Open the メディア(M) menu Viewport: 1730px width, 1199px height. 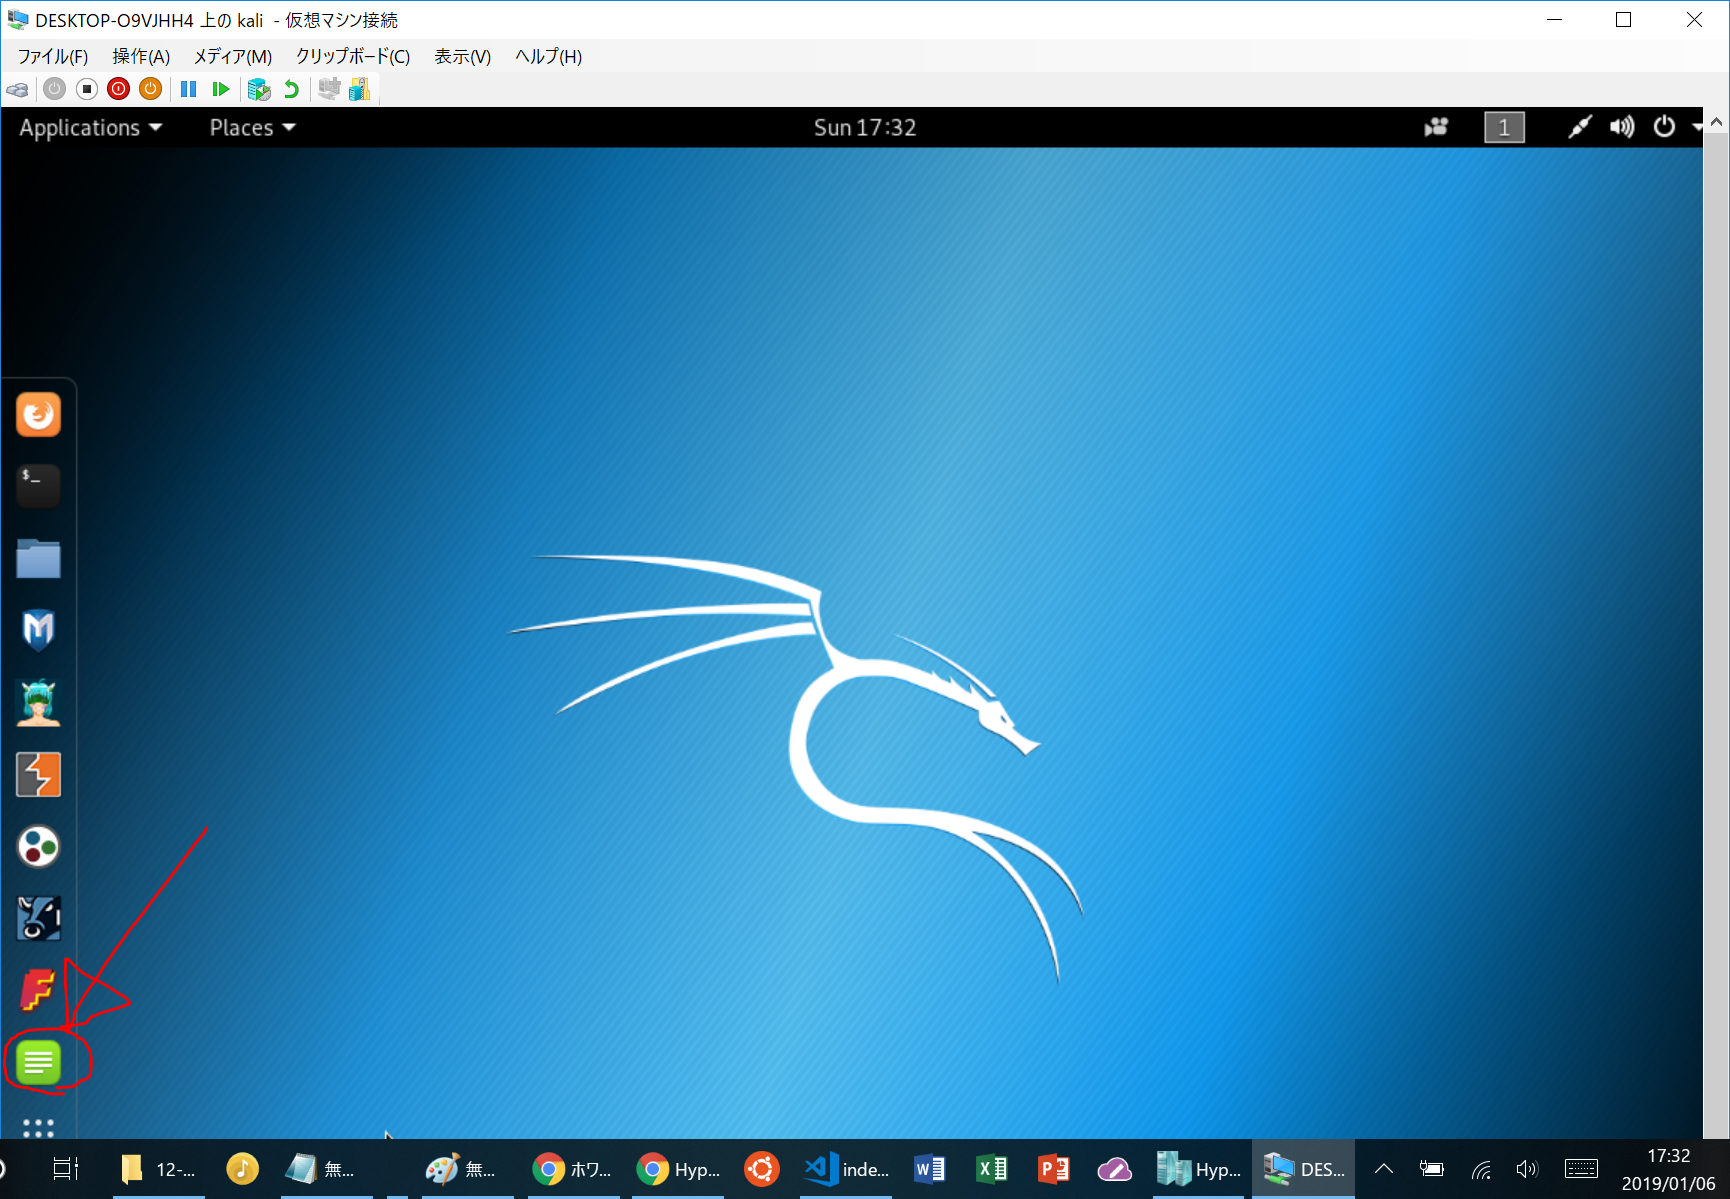[232, 57]
